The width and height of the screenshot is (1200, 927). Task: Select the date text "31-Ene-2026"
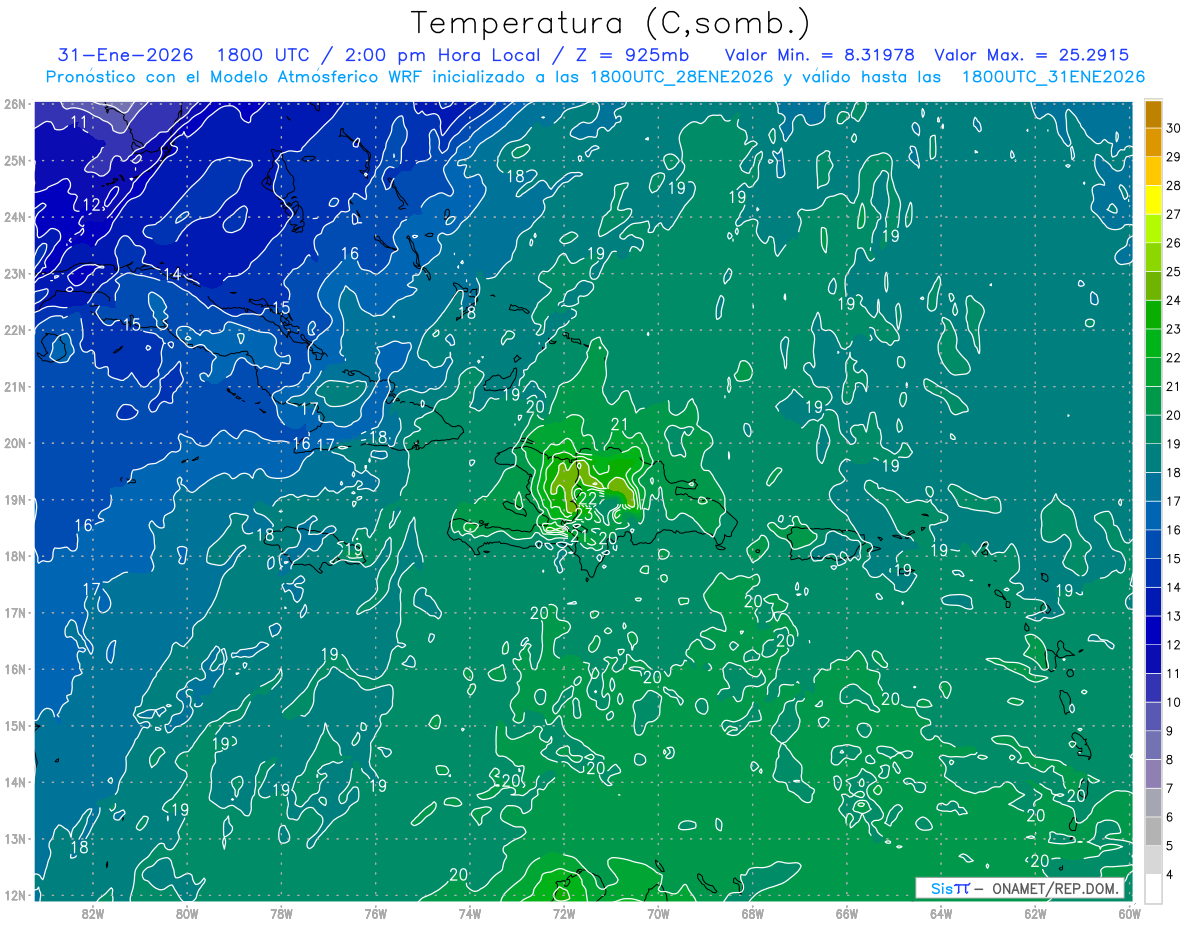pyautogui.click(x=124, y=55)
